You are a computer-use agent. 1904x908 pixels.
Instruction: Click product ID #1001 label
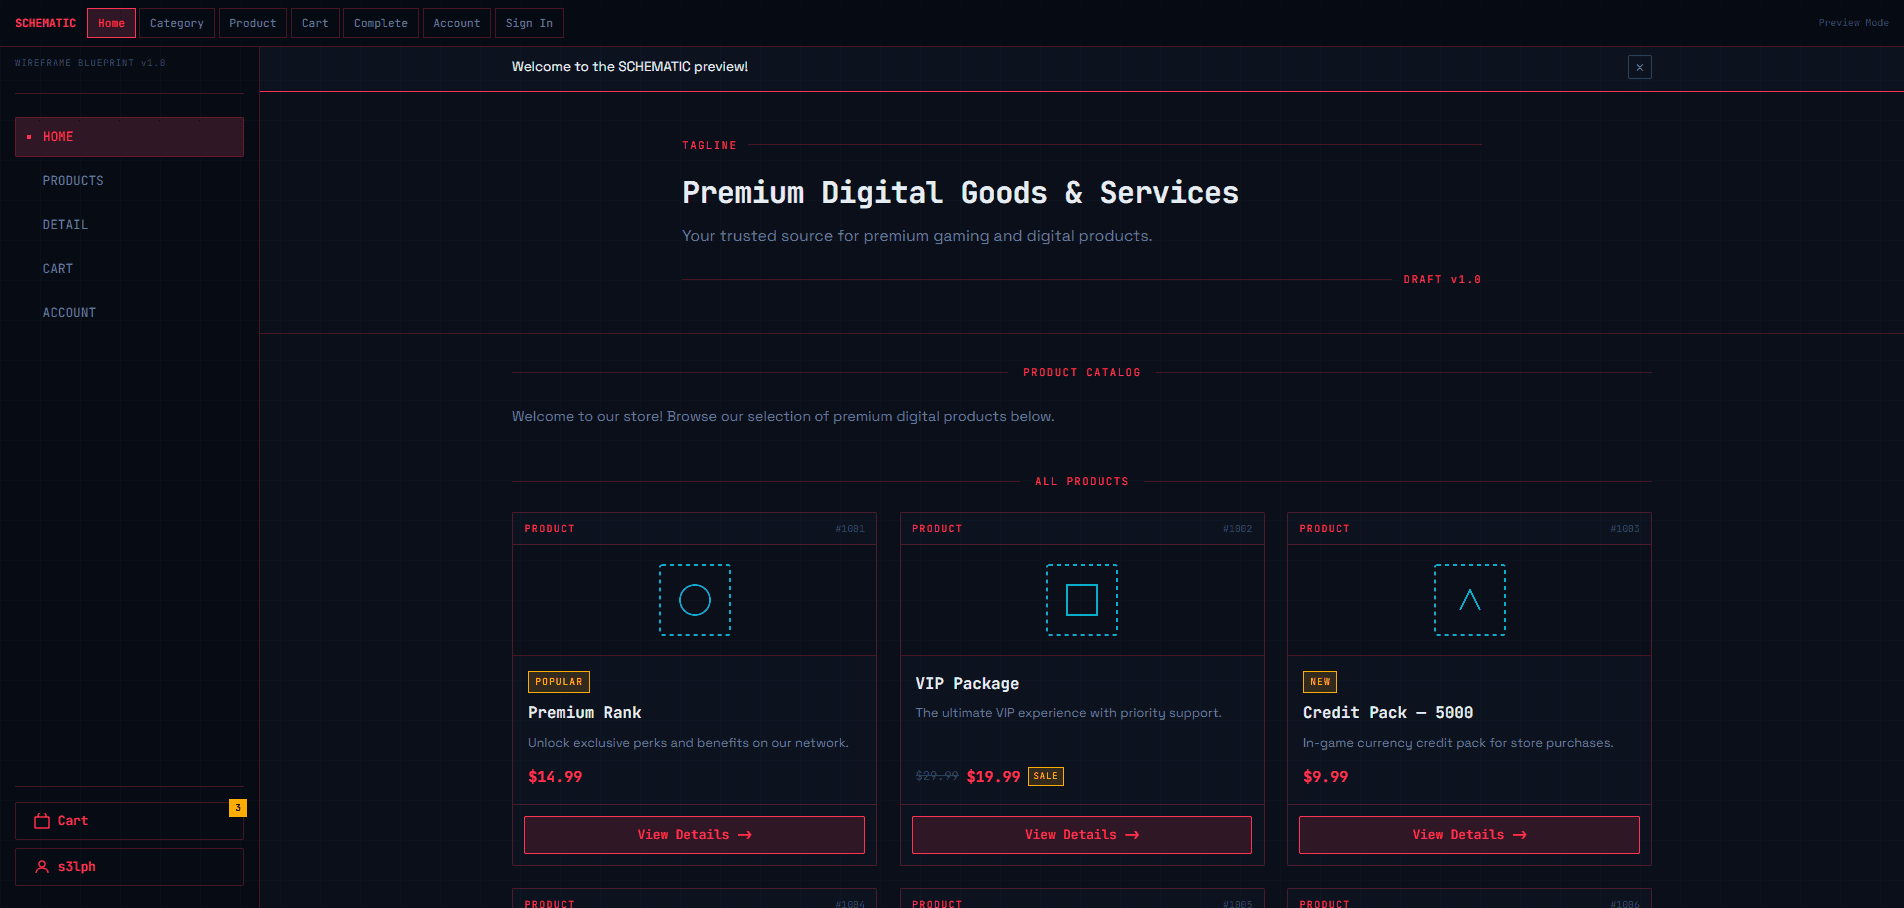click(850, 529)
